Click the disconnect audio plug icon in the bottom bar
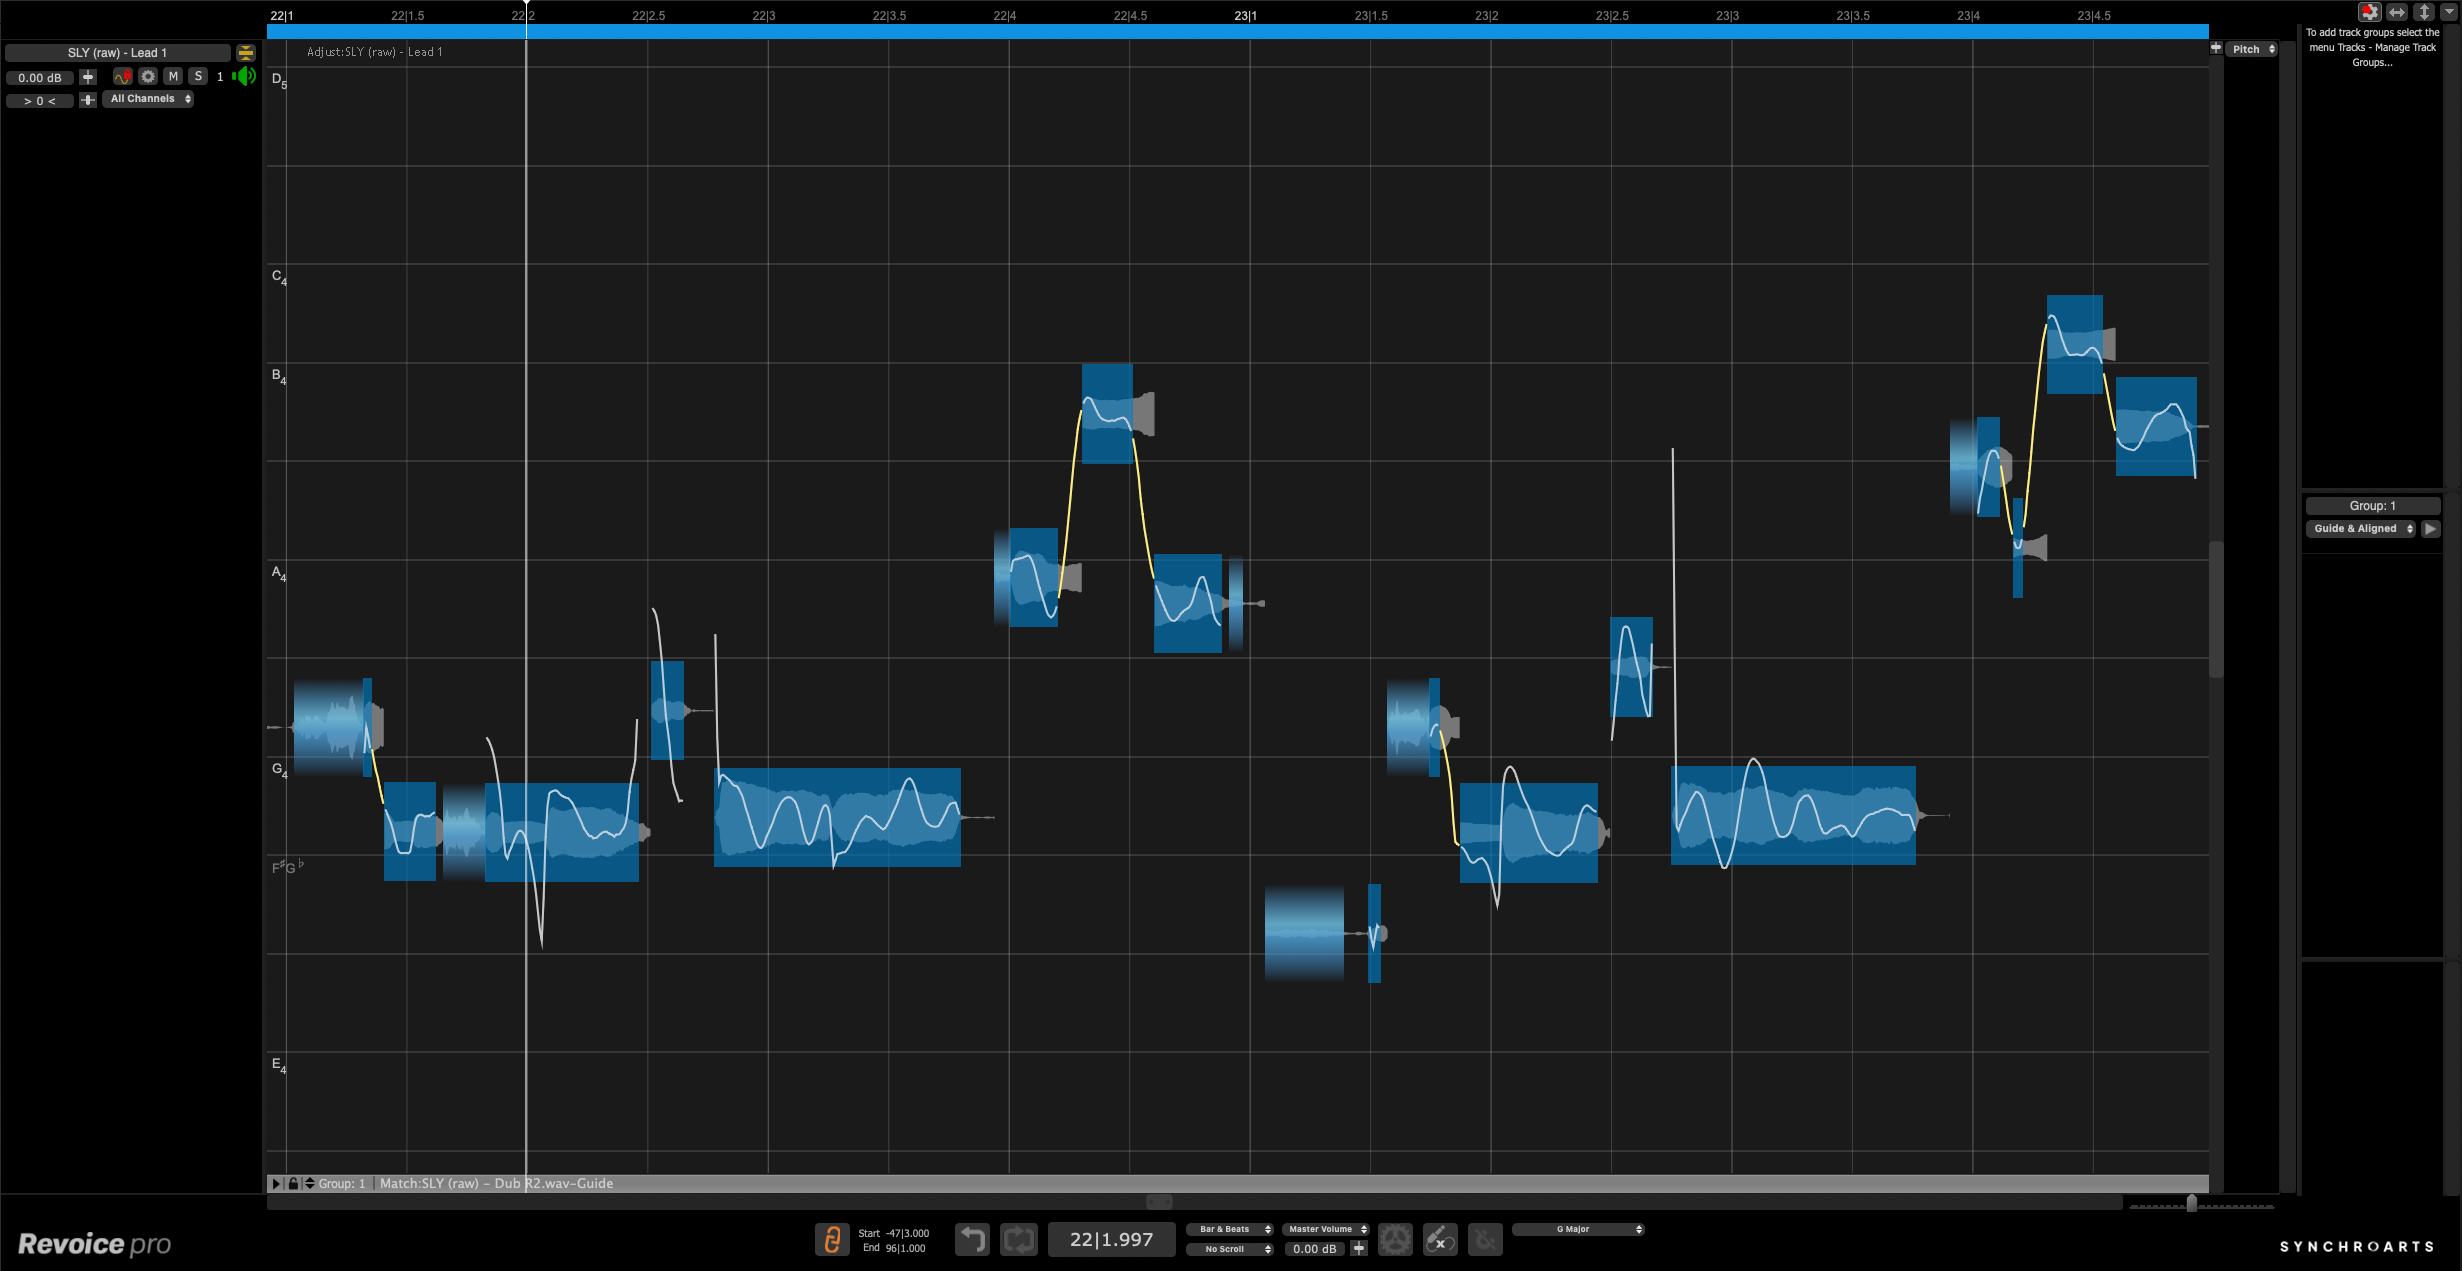The image size is (2462, 1271). point(1440,1239)
